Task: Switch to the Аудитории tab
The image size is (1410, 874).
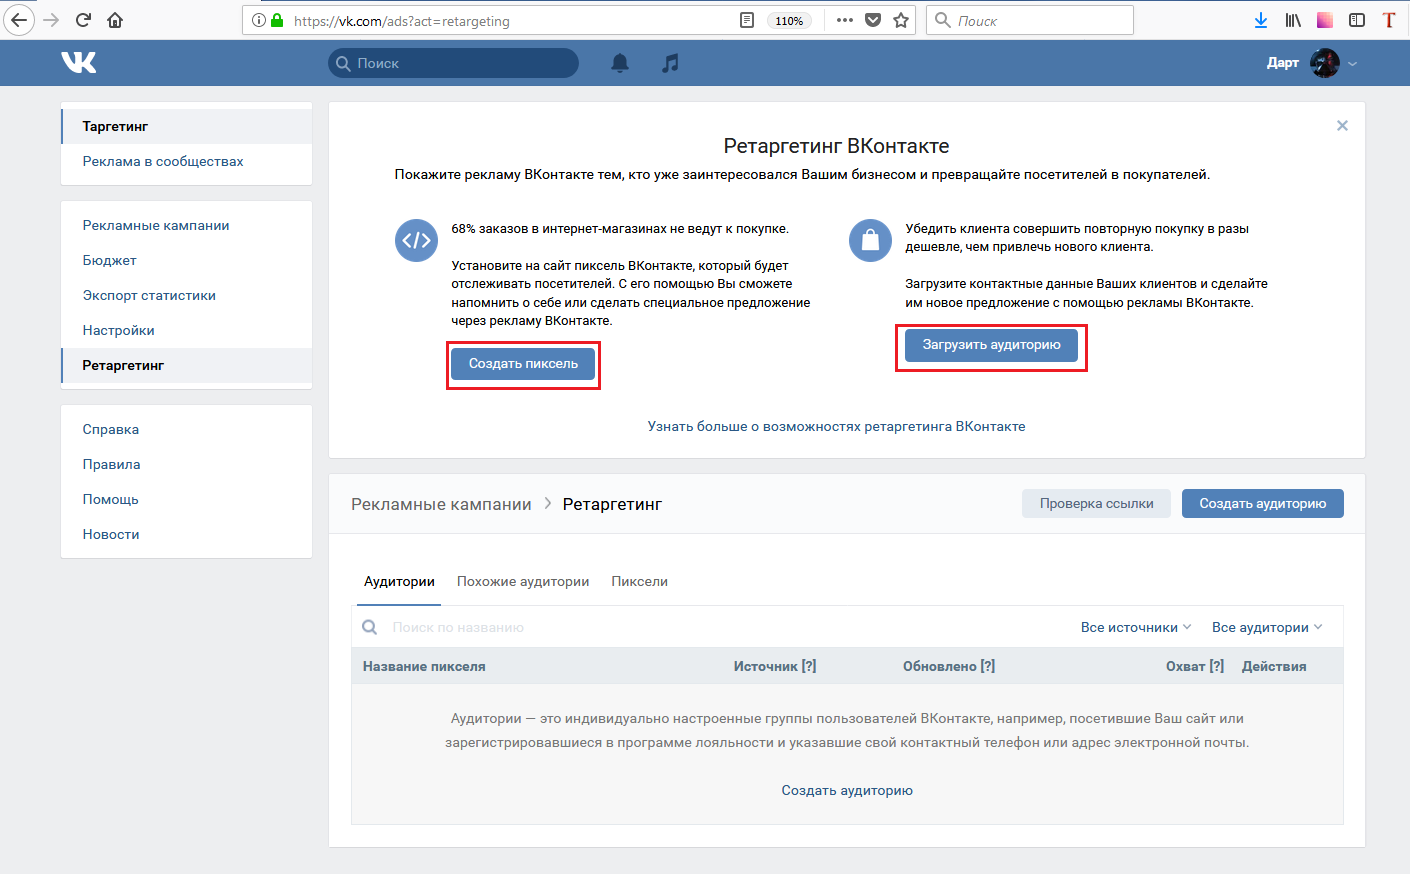Action: pyautogui.click(x=399, y=581)
